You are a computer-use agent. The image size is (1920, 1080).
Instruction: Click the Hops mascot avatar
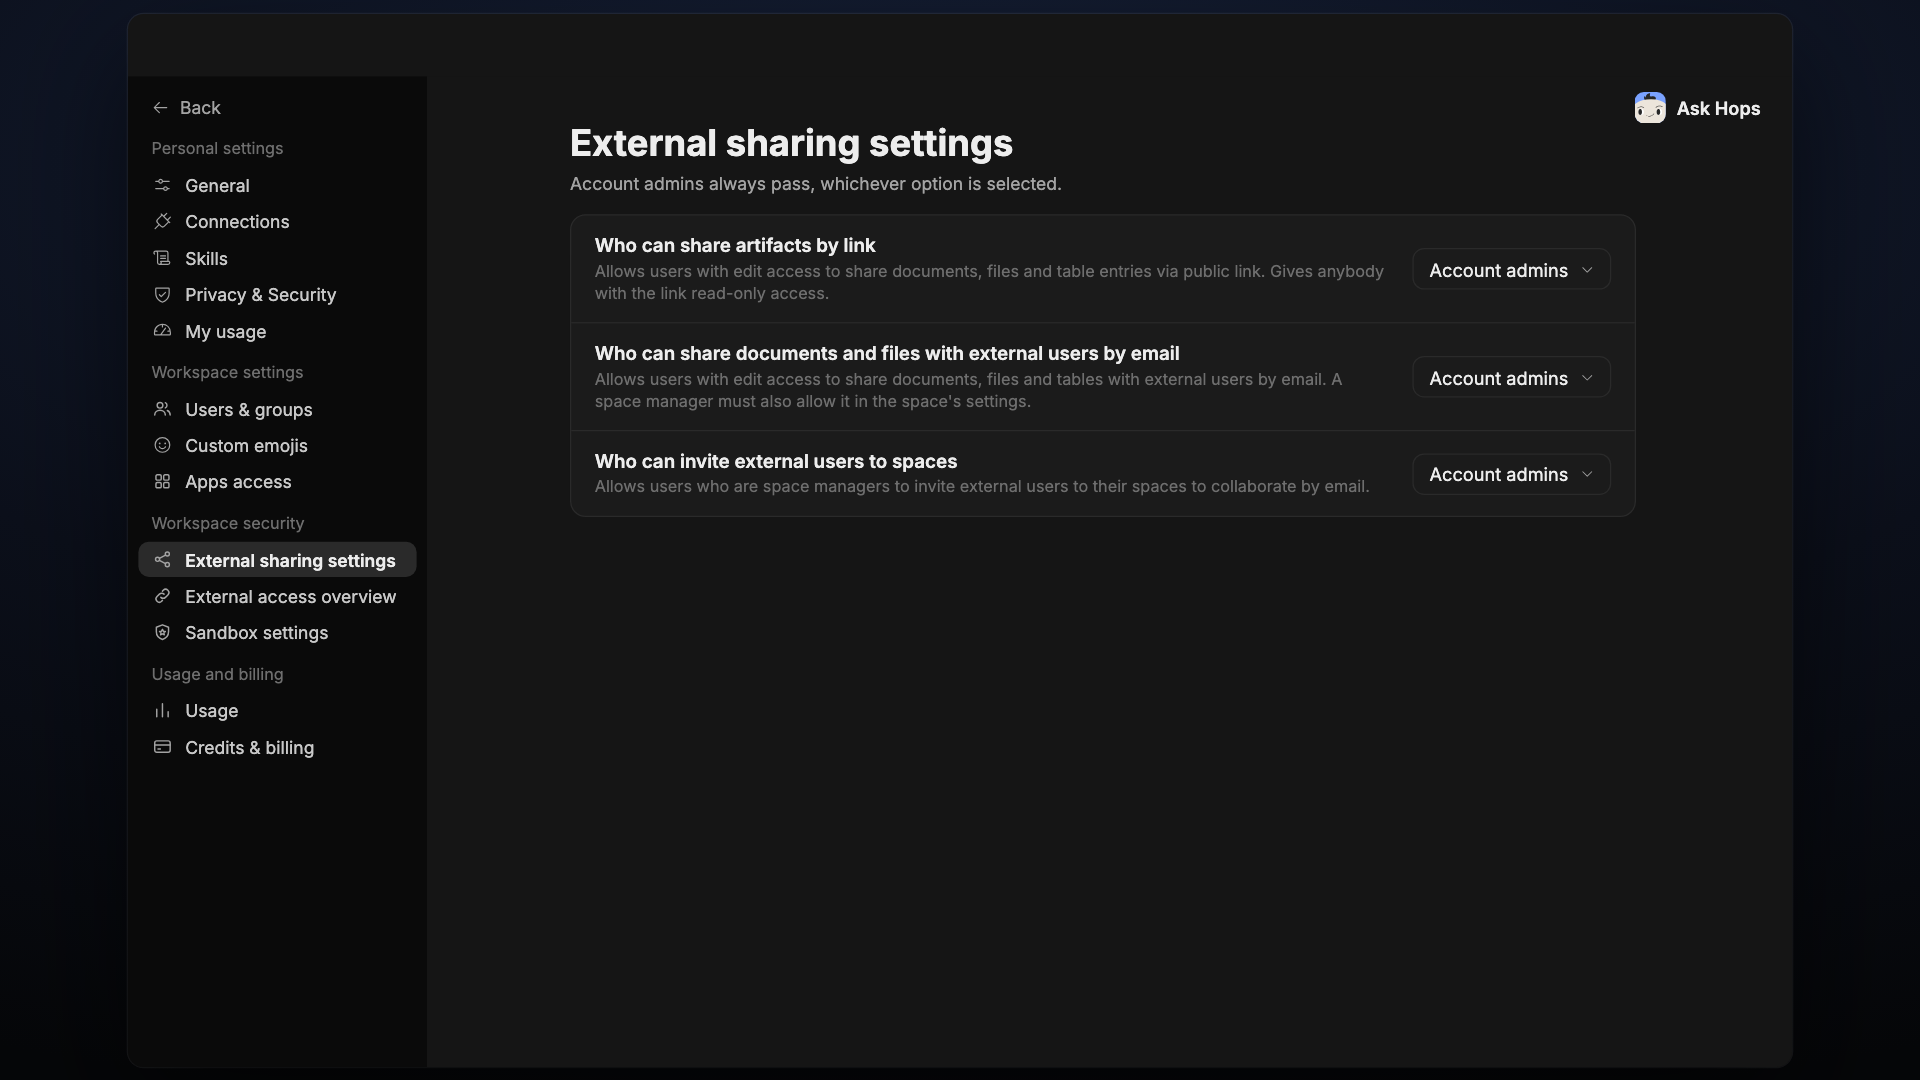click(x=1650, y=108)
